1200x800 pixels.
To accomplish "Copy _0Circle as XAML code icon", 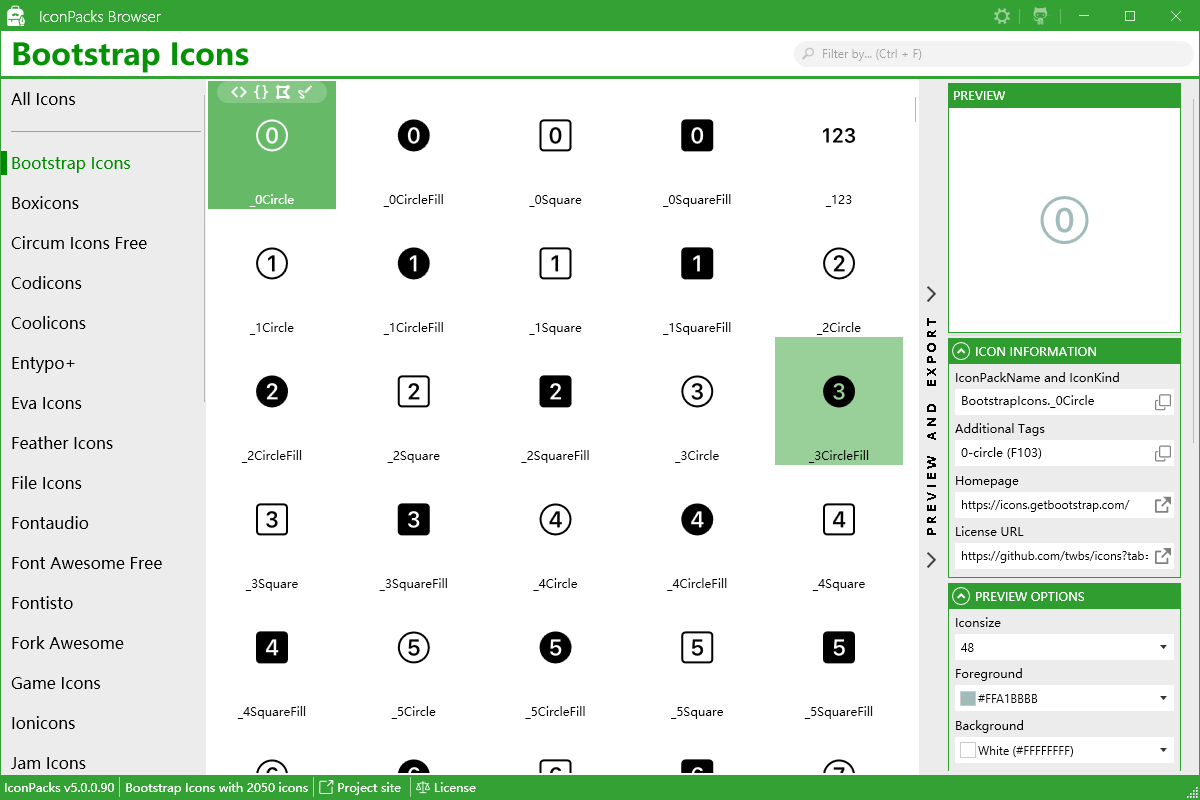I will coord(239,92).
